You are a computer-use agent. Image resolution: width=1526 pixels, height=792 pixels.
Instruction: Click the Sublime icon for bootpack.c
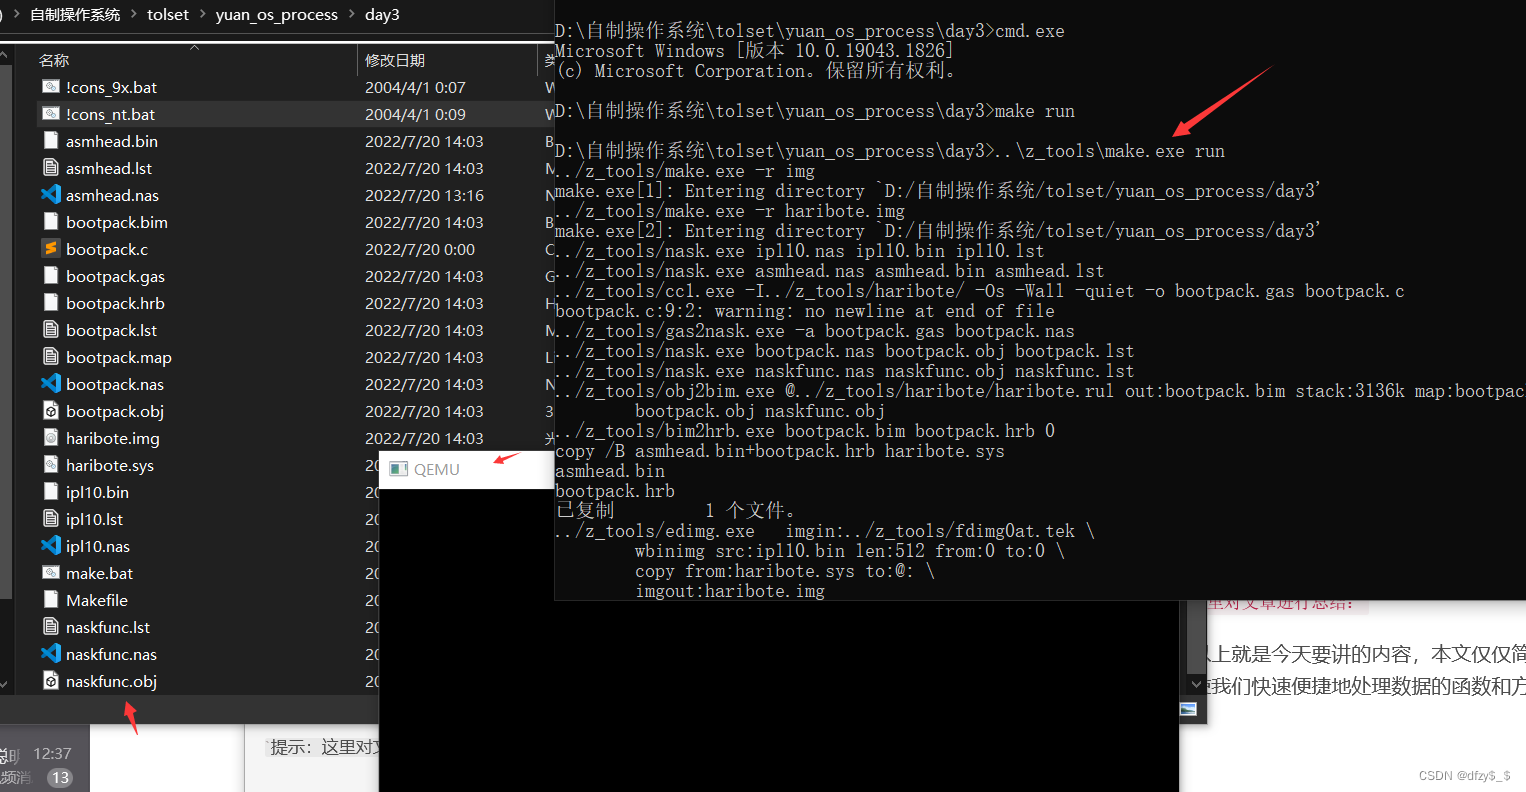point(51,249)
